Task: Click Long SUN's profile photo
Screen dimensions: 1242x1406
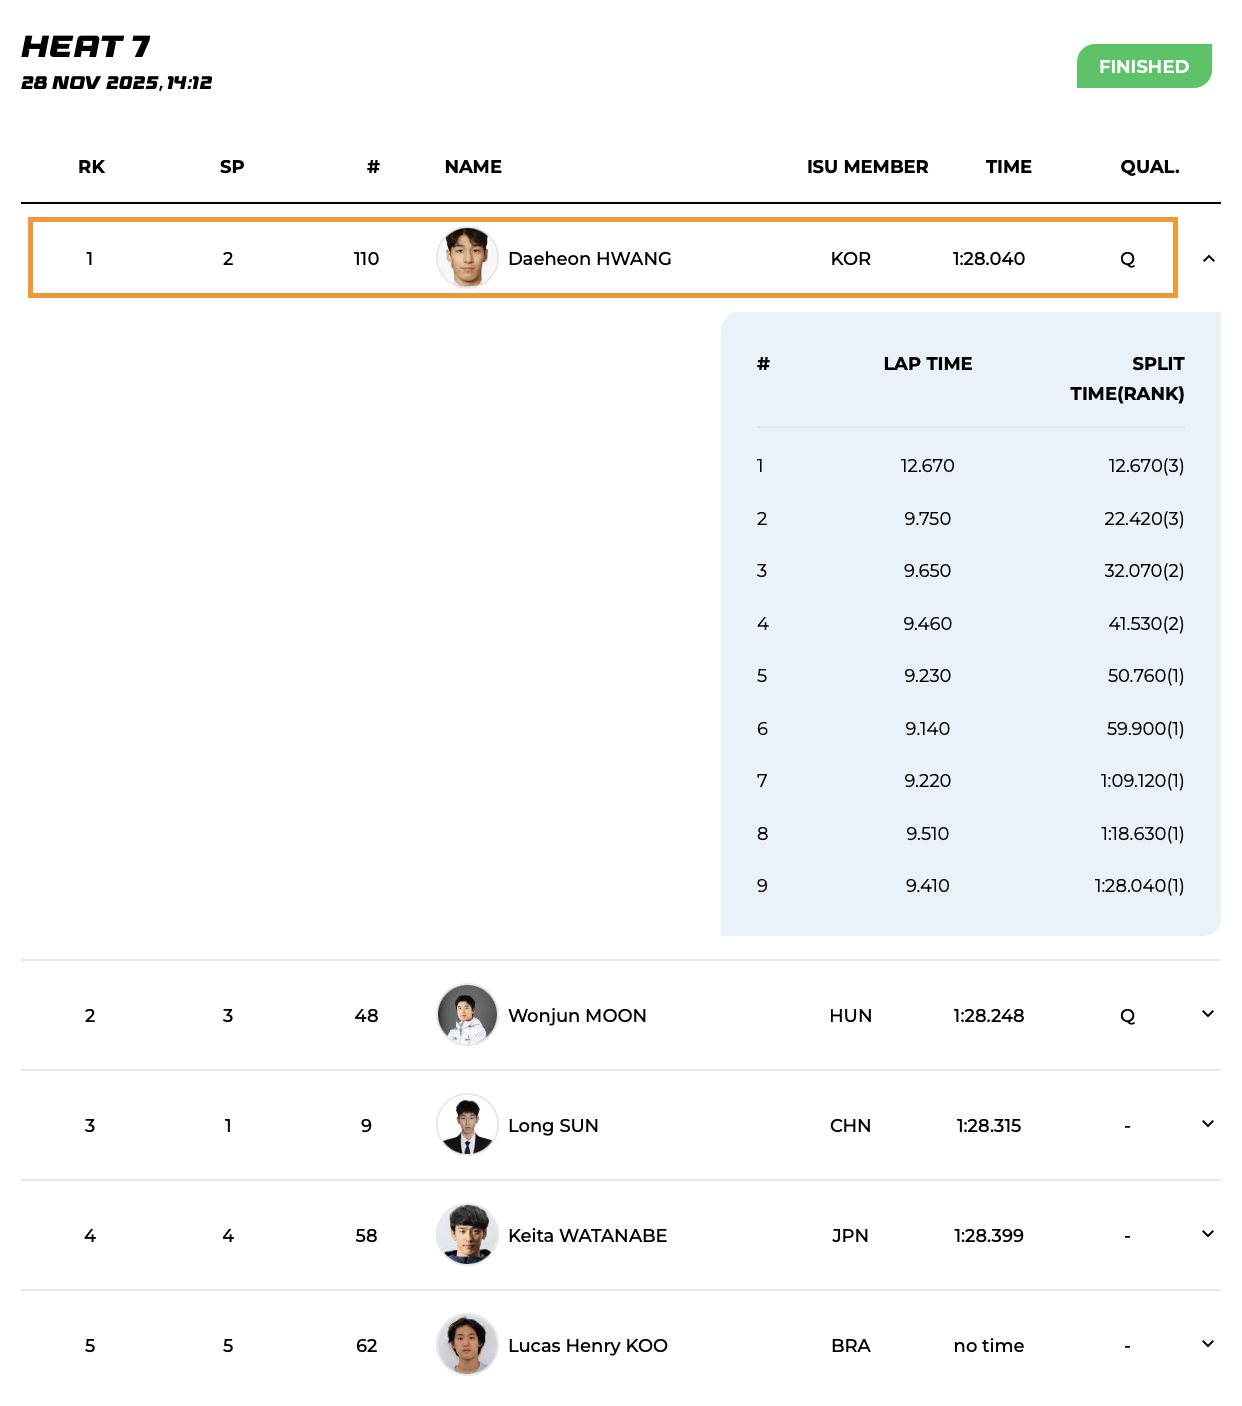Action: coord(467,1125)
